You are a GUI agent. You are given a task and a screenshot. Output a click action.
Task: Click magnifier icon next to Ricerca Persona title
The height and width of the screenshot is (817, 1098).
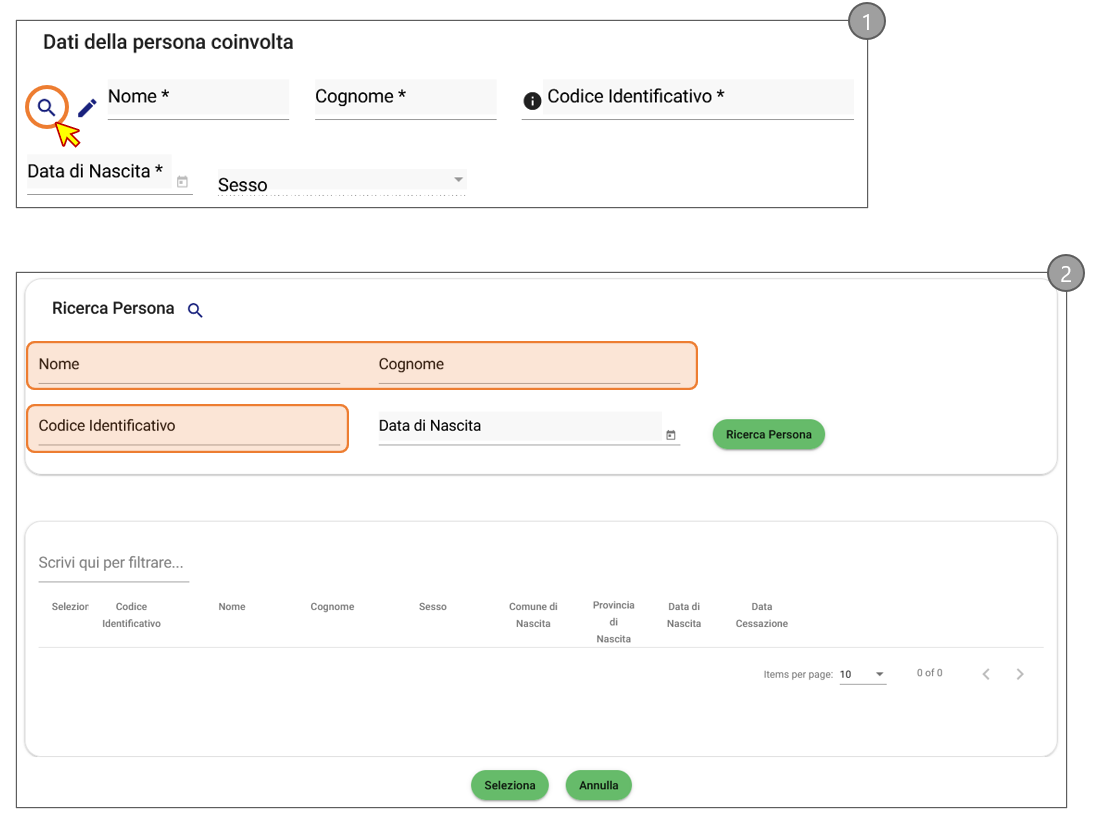coord(195,311)
